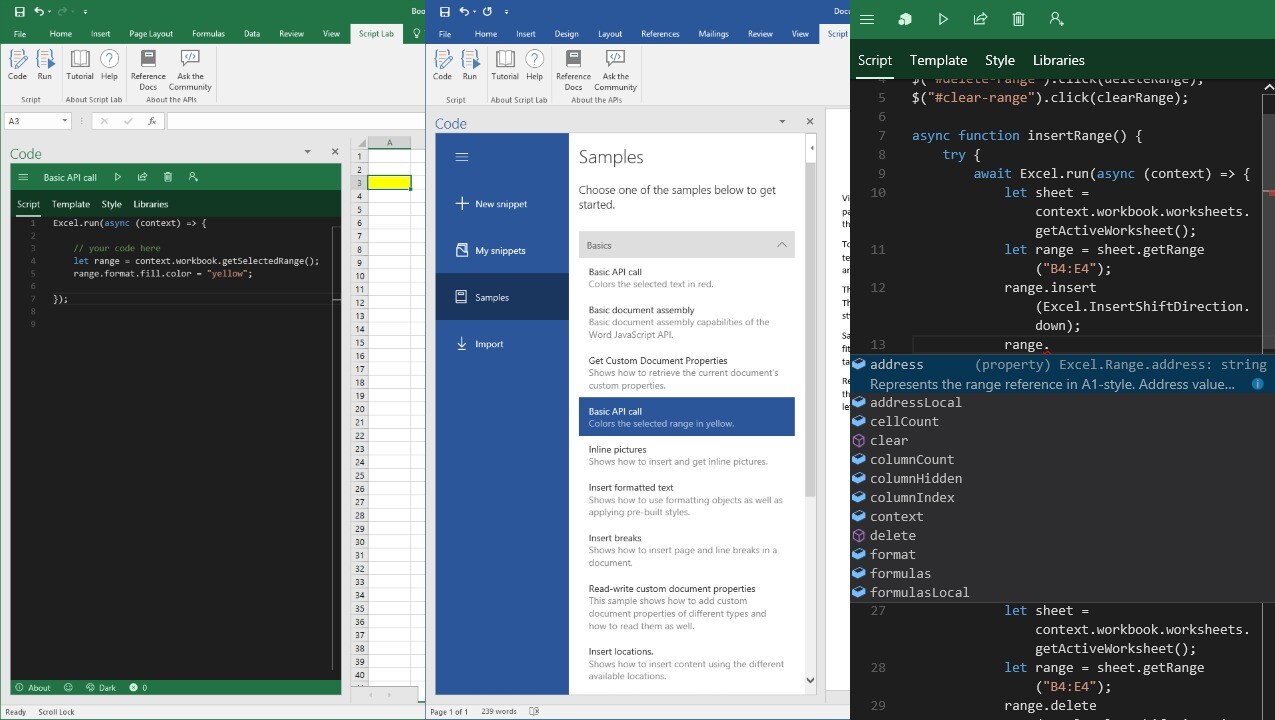Open the Design tab in Word
1275x720 pixels.
point(566,34)
